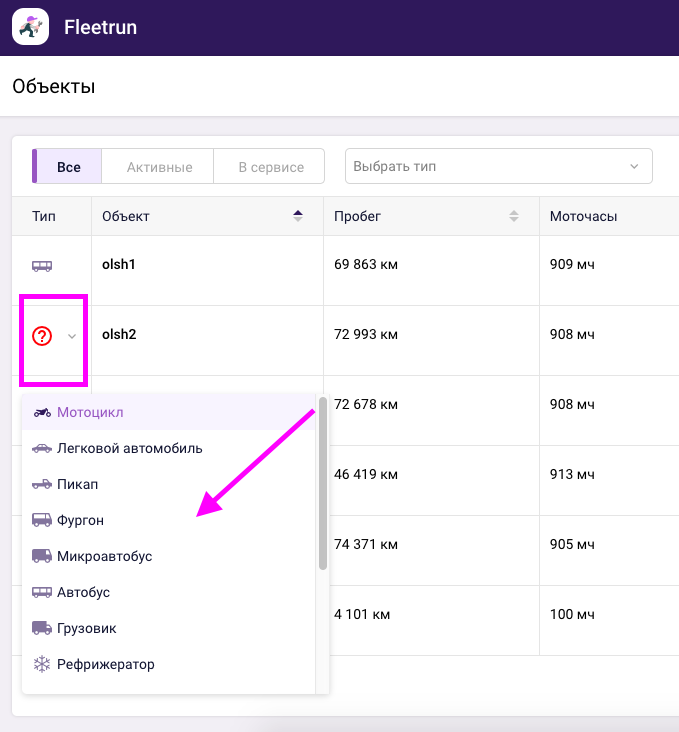
Task: Open the Выбрать тип dropdown
Action: tap(498, 167)
